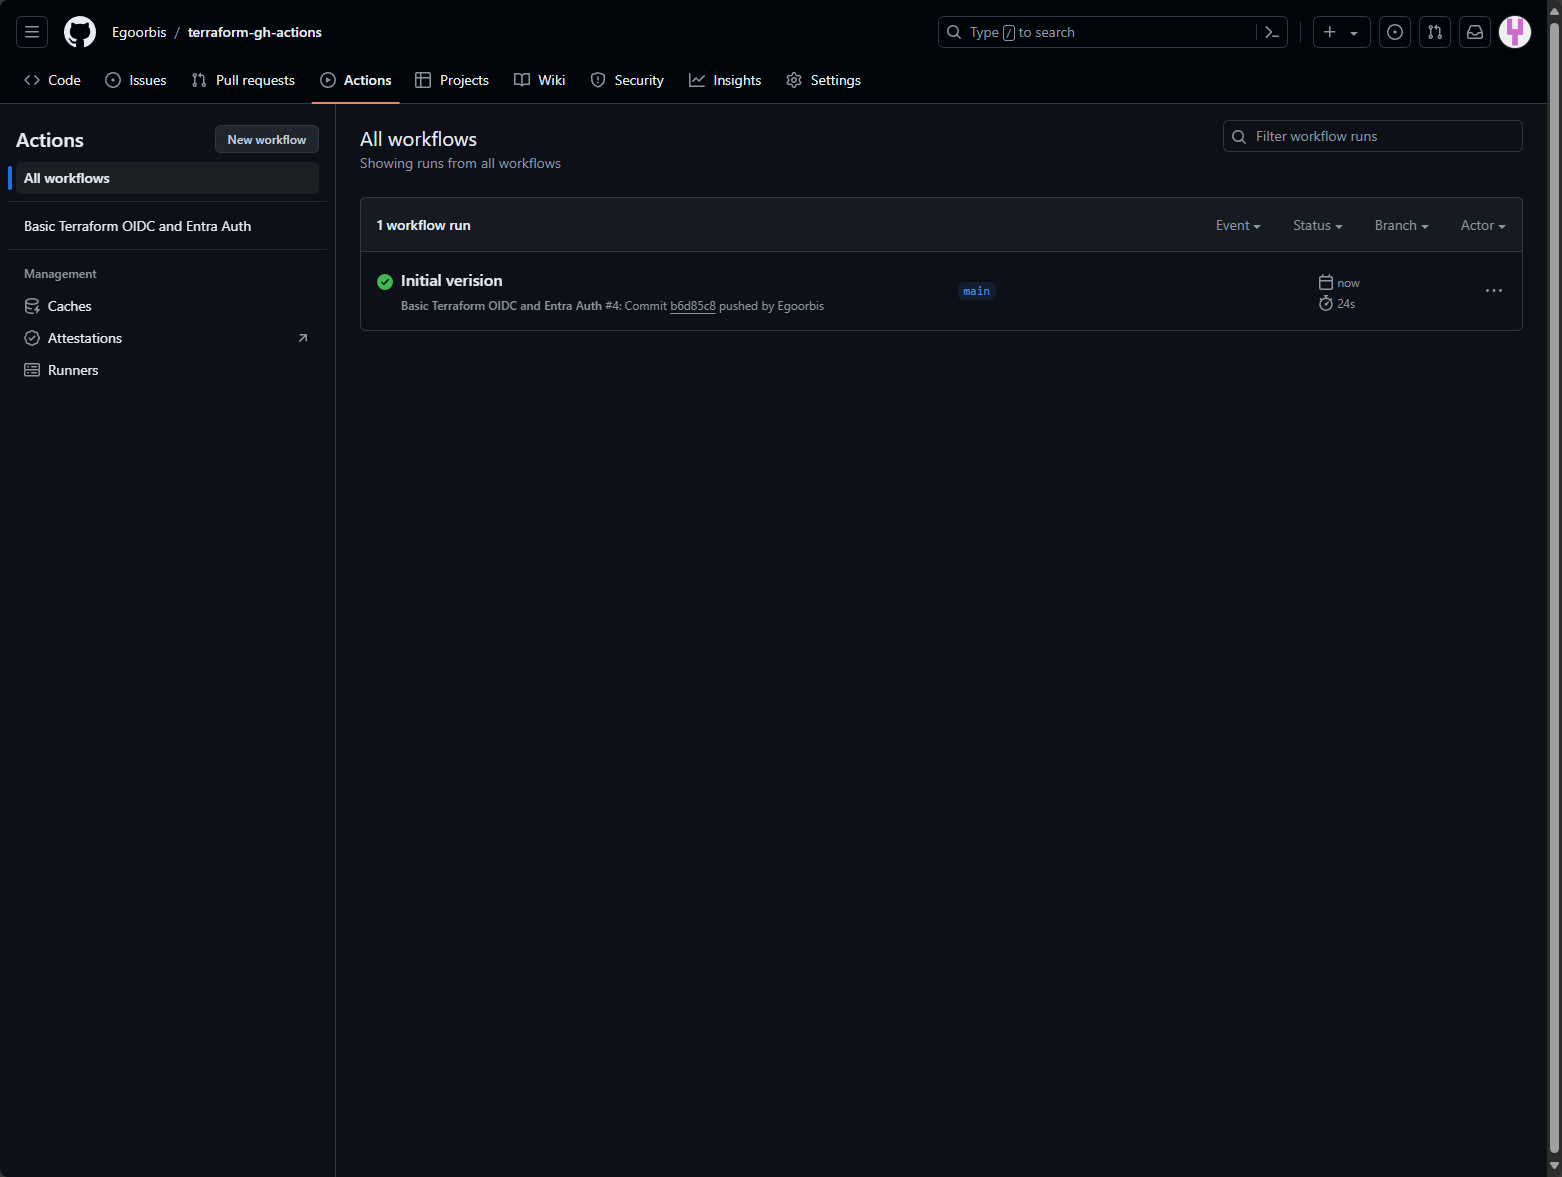Open the hamburger navigation menu
Image resolution: width=1562 pixels, height=1177 pixels.
coord(32,32)
